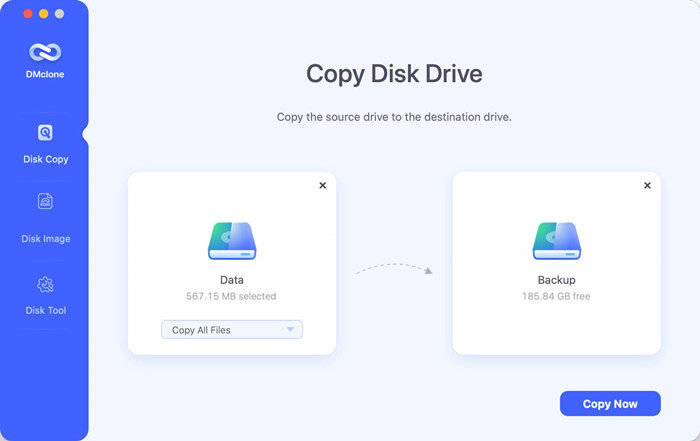Switch to Disk Tool tab label
Viewport: 700px width, 441px height.
(46, 310)
